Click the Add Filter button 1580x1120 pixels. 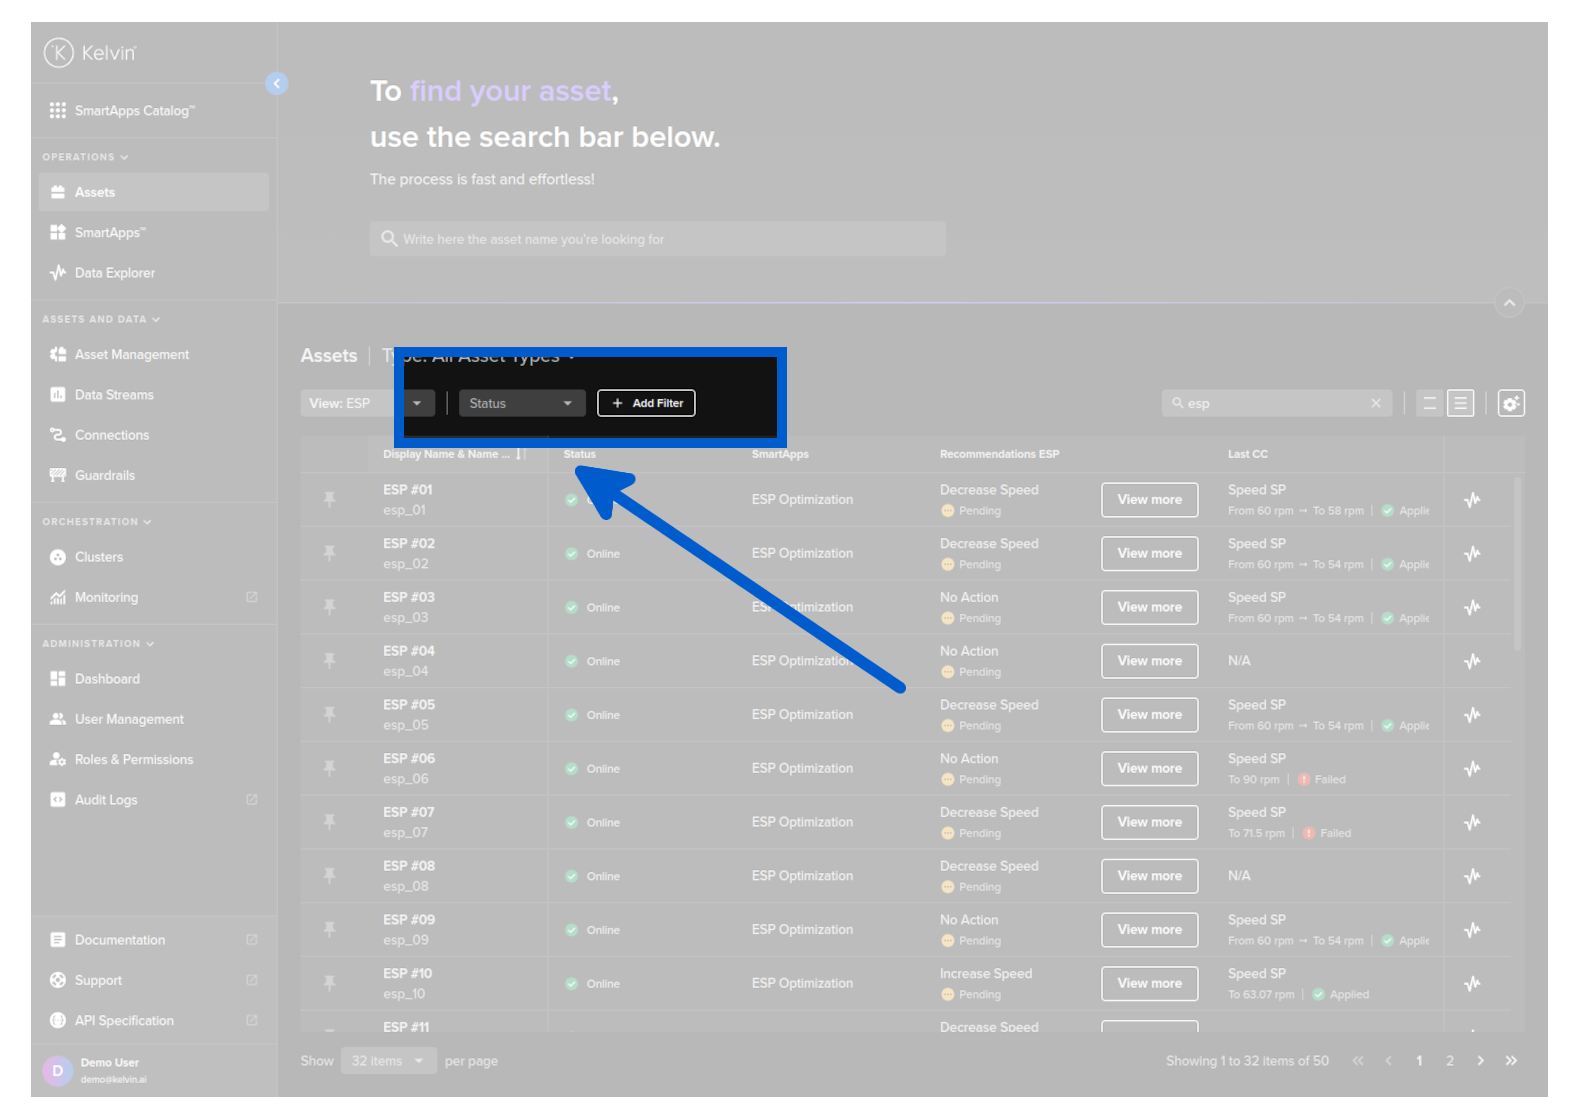(x=646, y=403)
